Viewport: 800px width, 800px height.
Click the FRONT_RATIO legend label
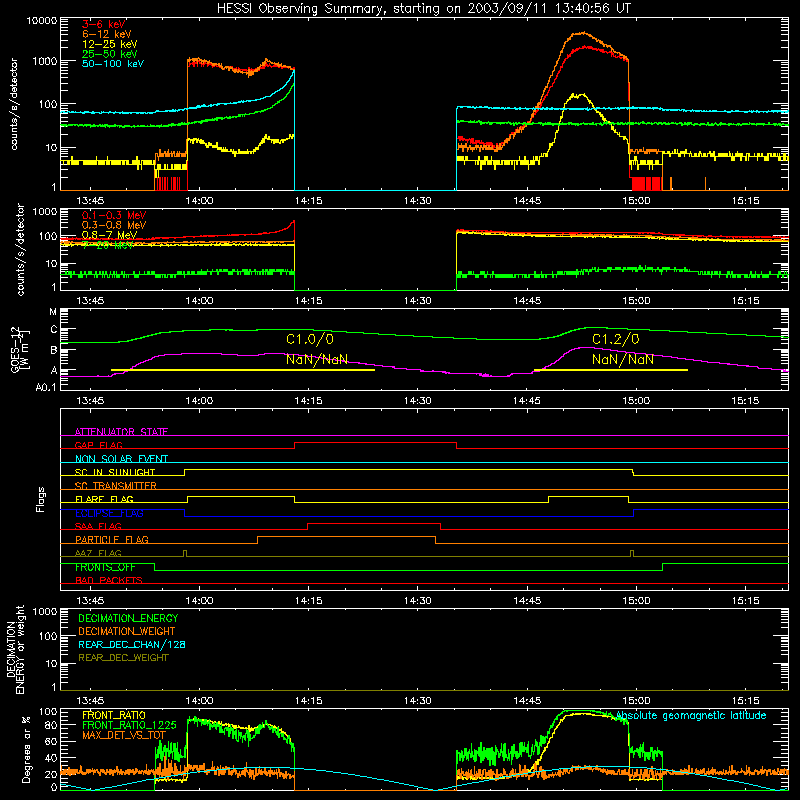tap(114, 715)
